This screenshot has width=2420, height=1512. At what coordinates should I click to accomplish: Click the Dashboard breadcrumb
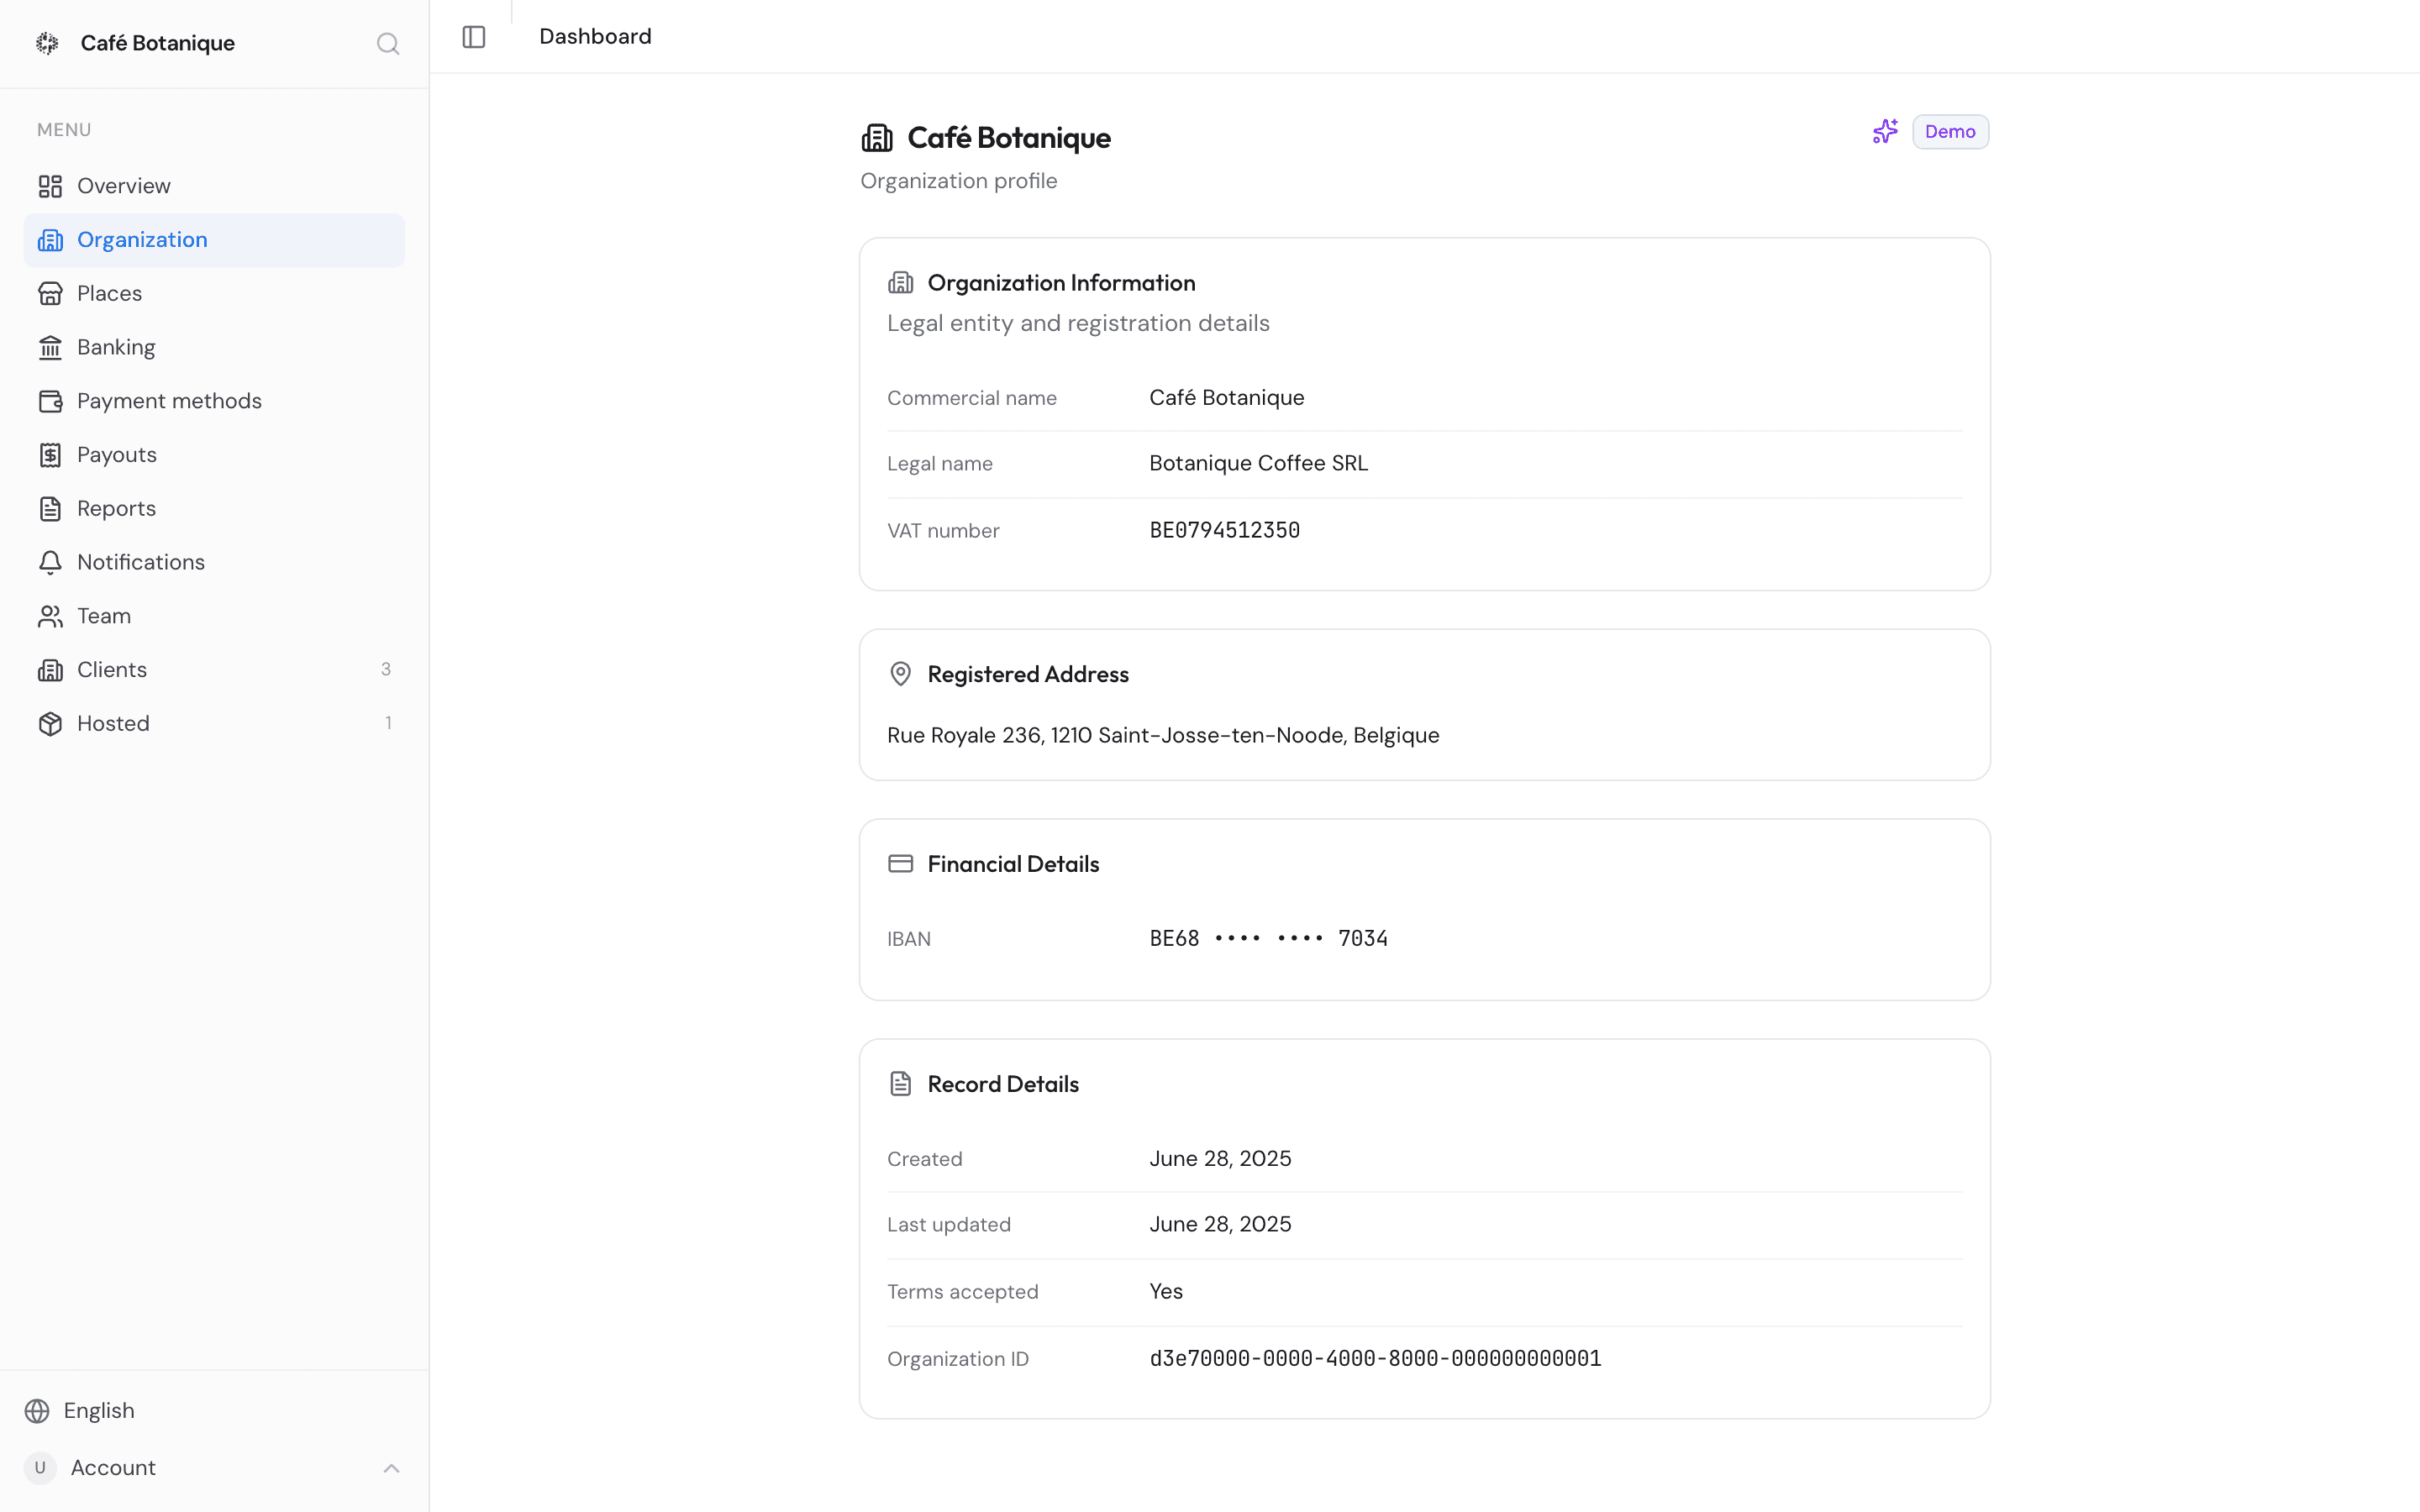[595, 37]
